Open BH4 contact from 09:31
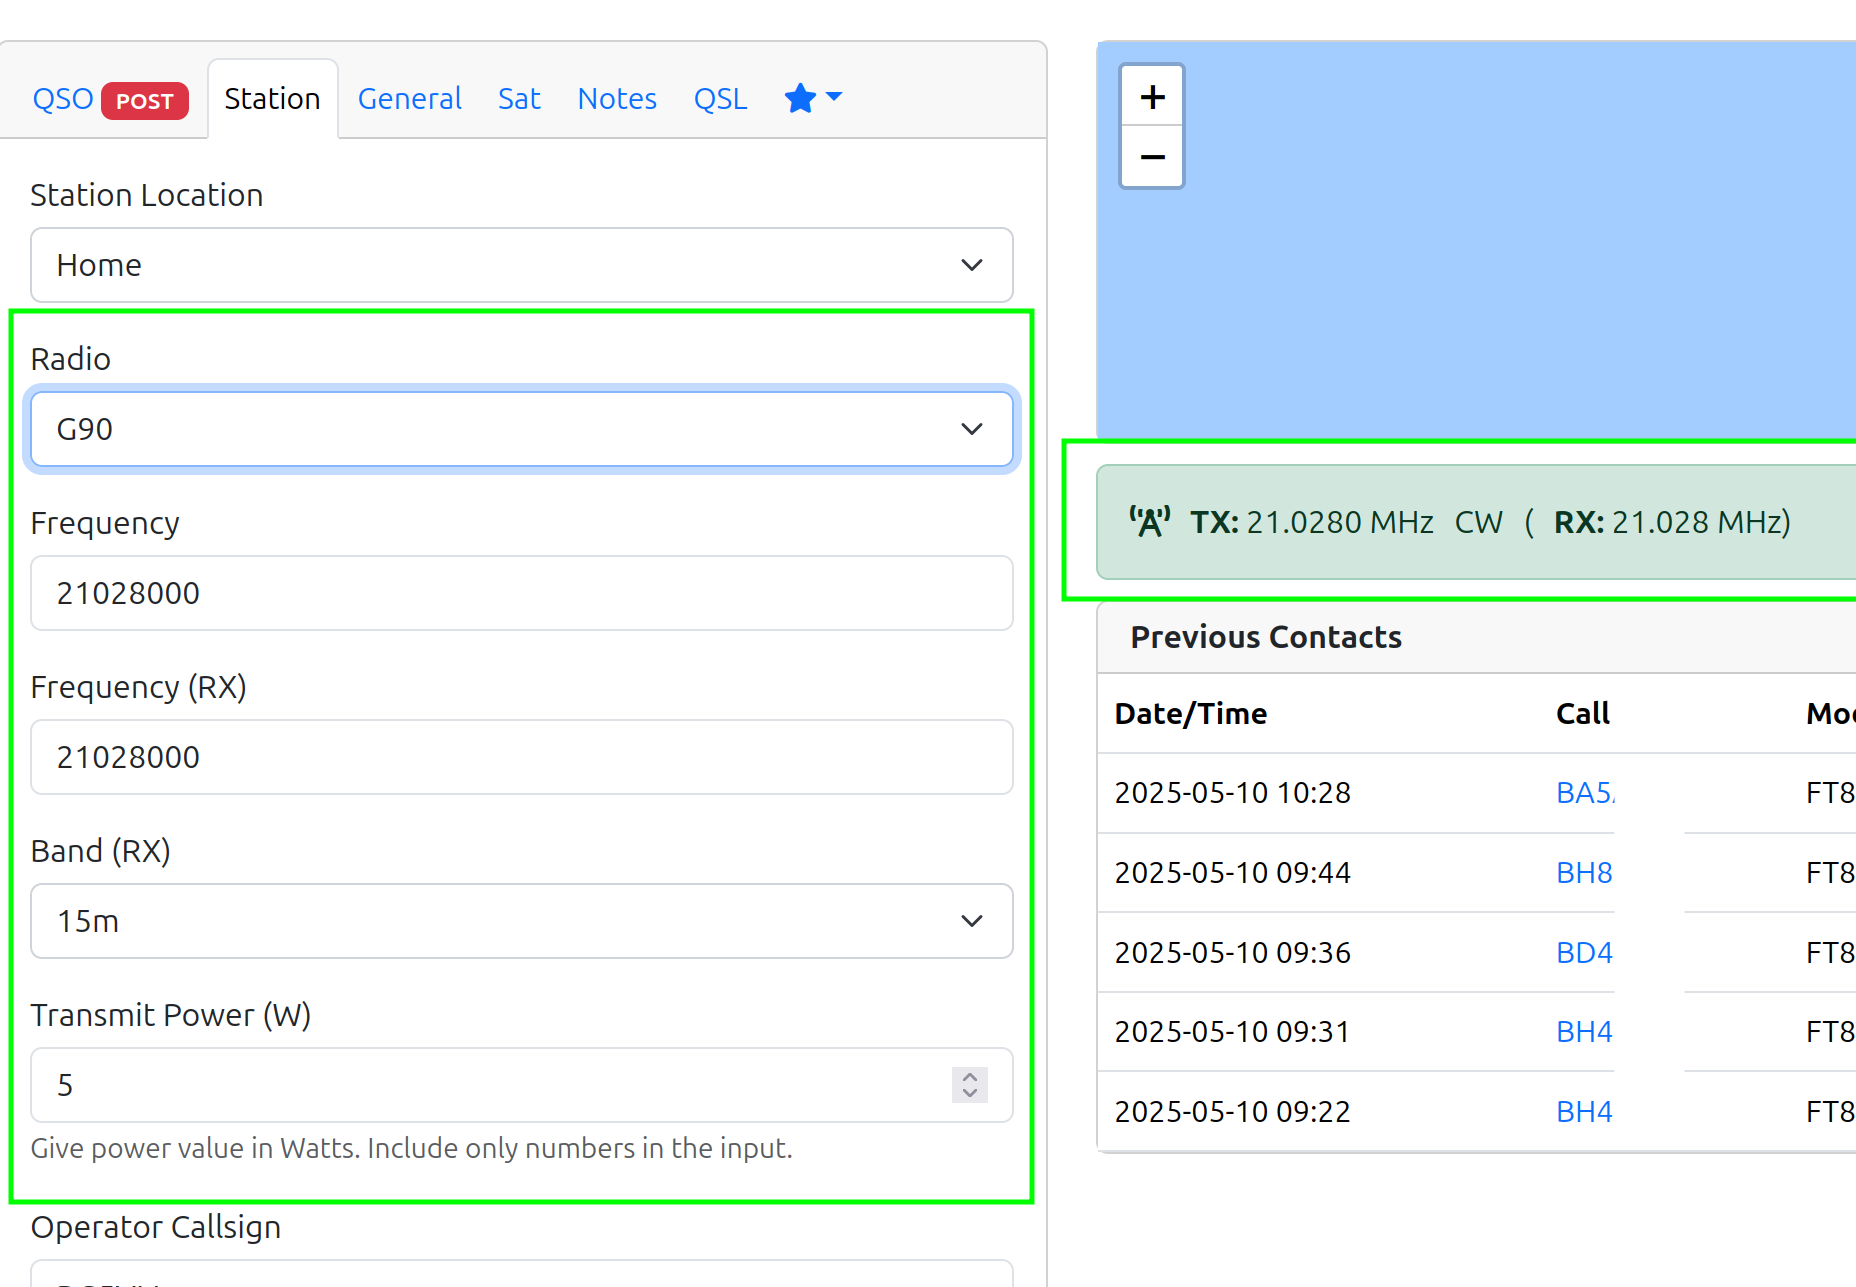This screenshot has height=1287, width=1856. tap(1585, 1032)
